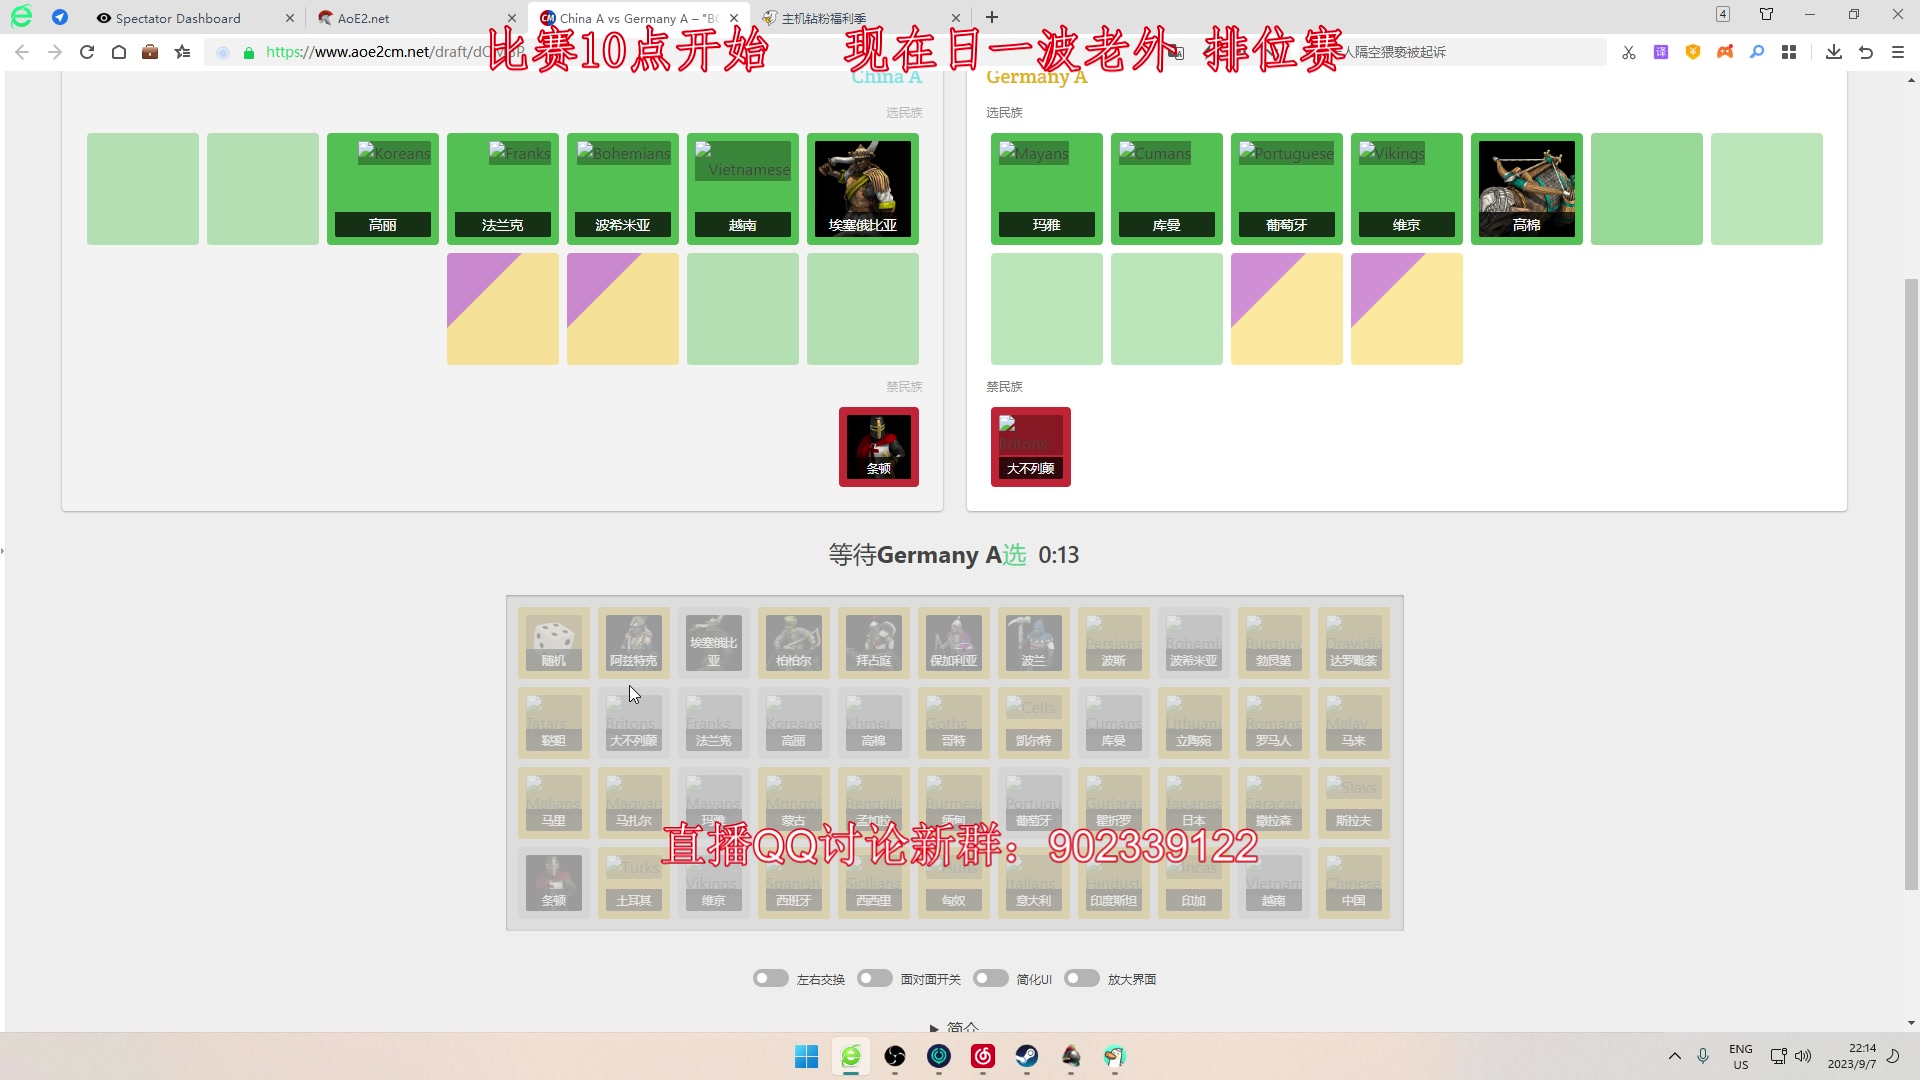Switch ENG US input language indicator

(x=1740, y=1056)
